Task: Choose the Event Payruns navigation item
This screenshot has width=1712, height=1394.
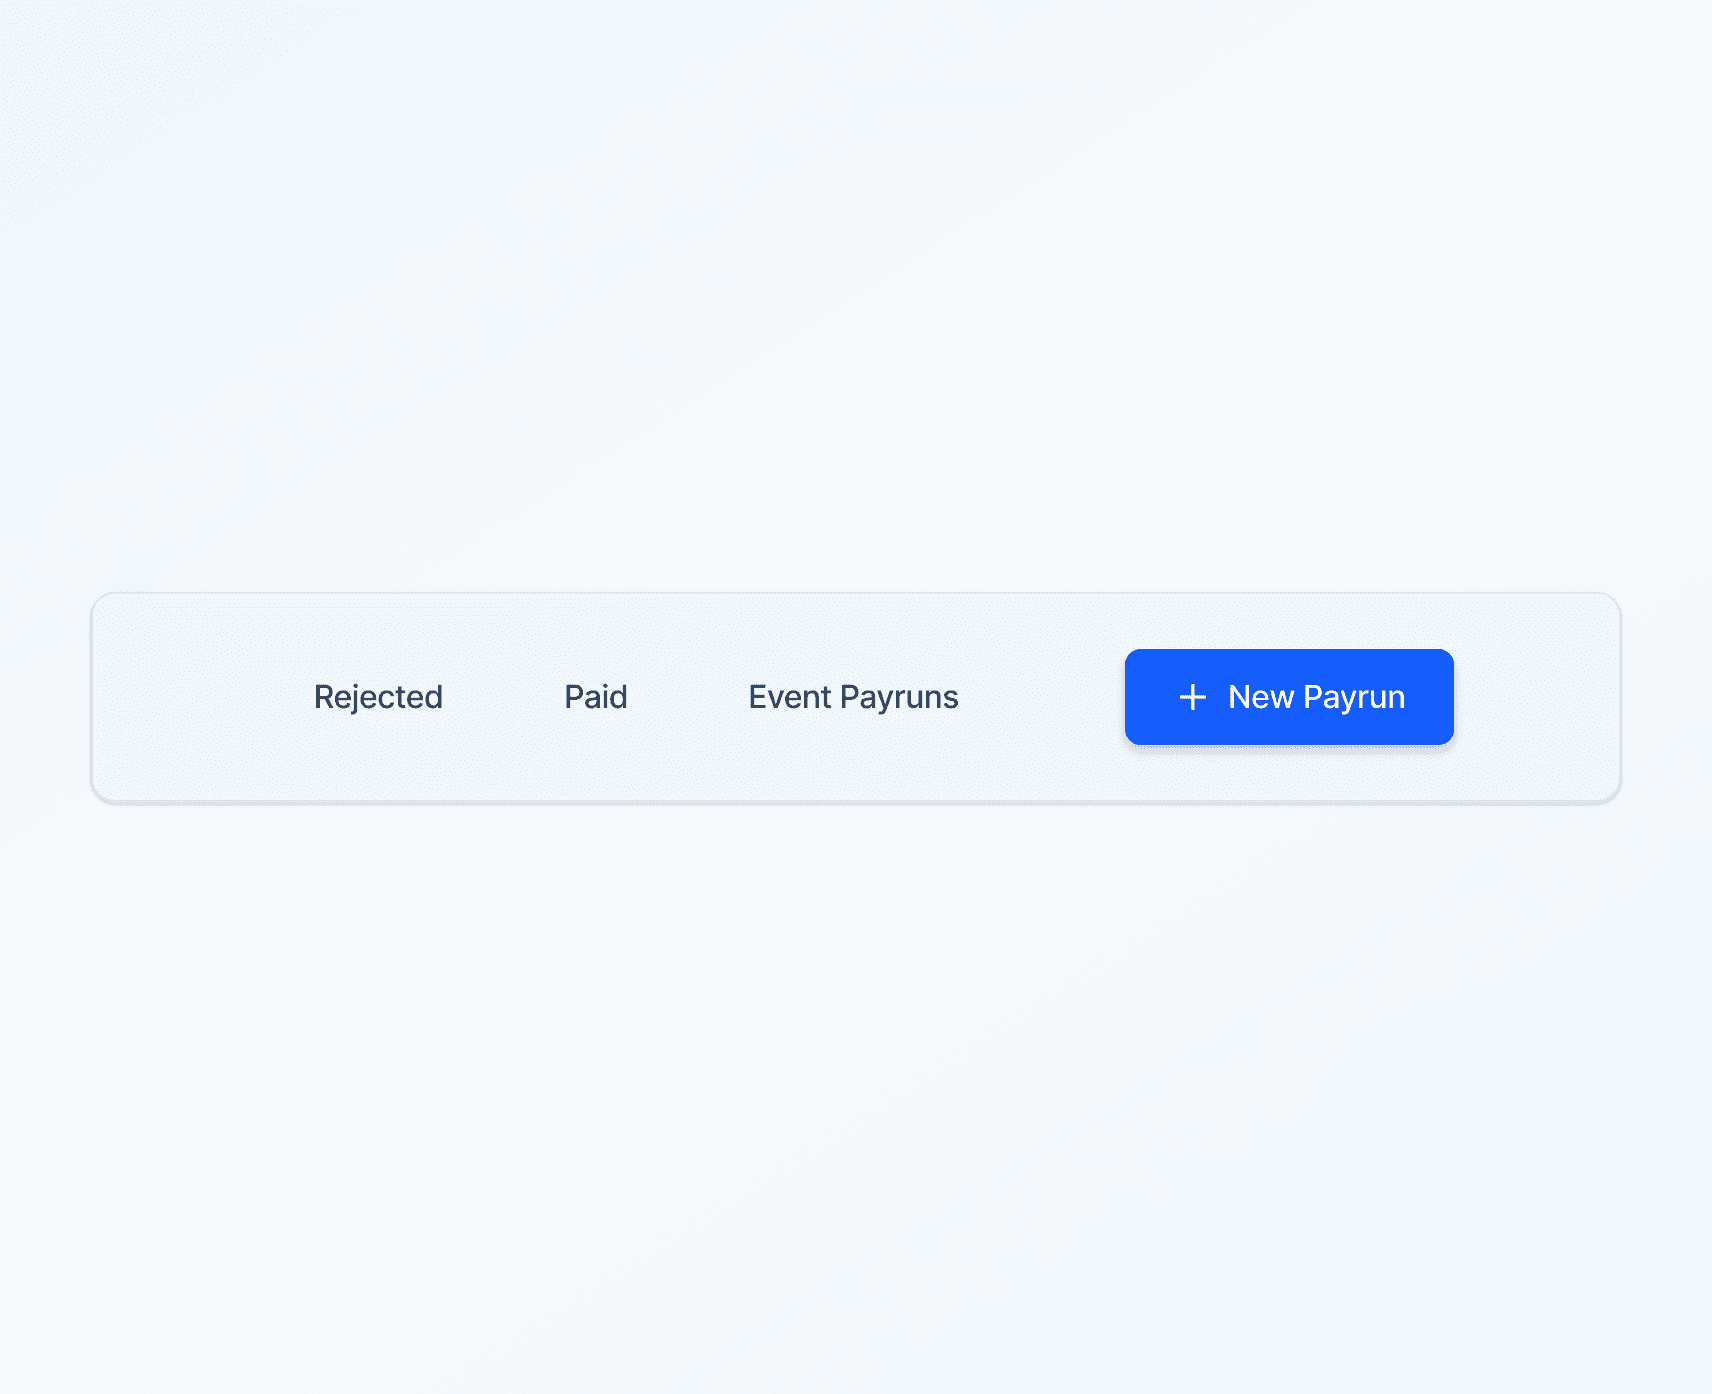Action: [853, 697]
